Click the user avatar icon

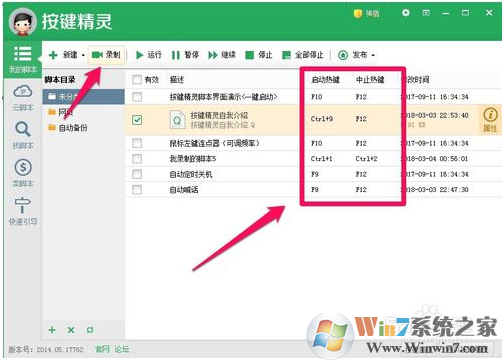click(x=23, y=22)
